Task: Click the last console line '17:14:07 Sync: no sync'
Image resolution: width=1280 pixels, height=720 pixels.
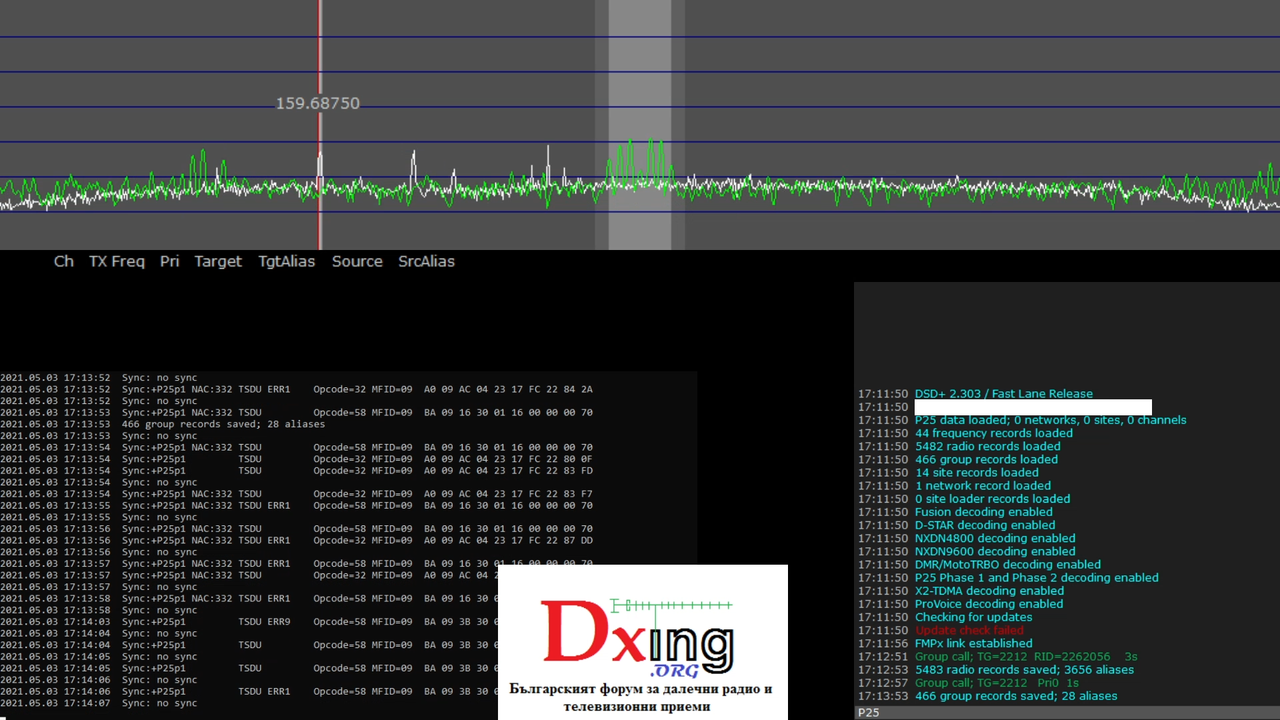Action: [99, 703]
